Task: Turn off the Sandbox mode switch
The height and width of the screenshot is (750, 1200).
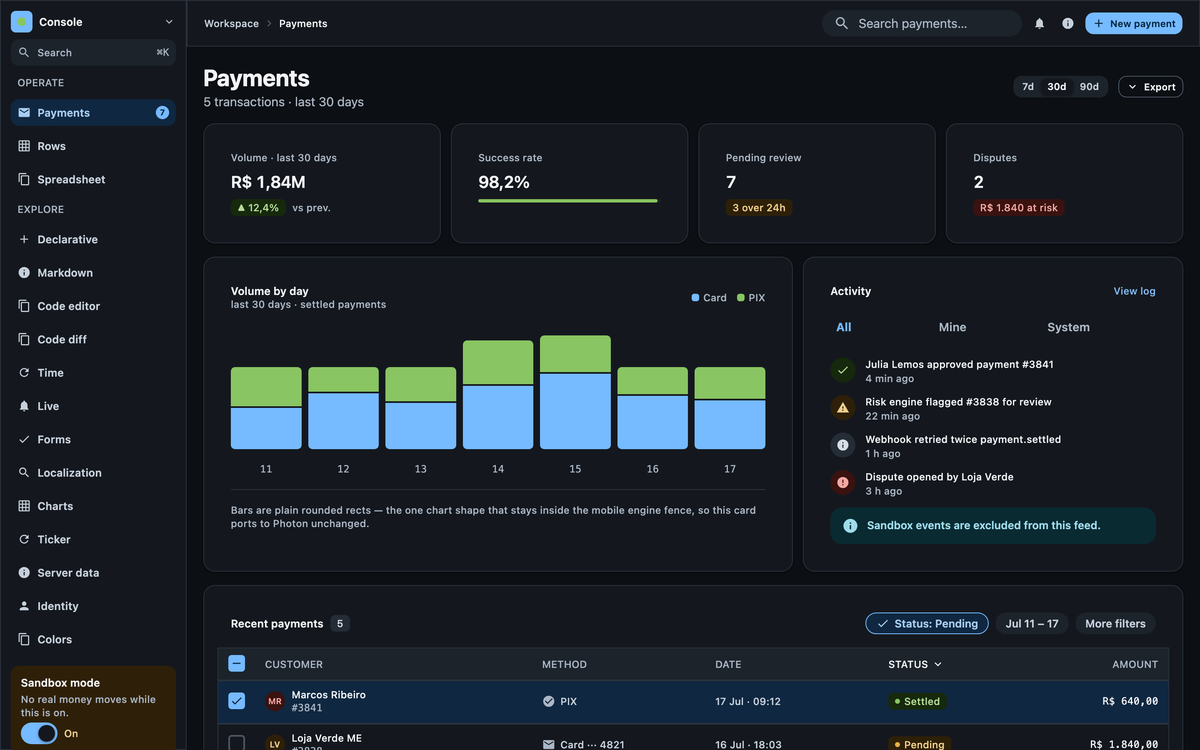Action: pos(39,733)
